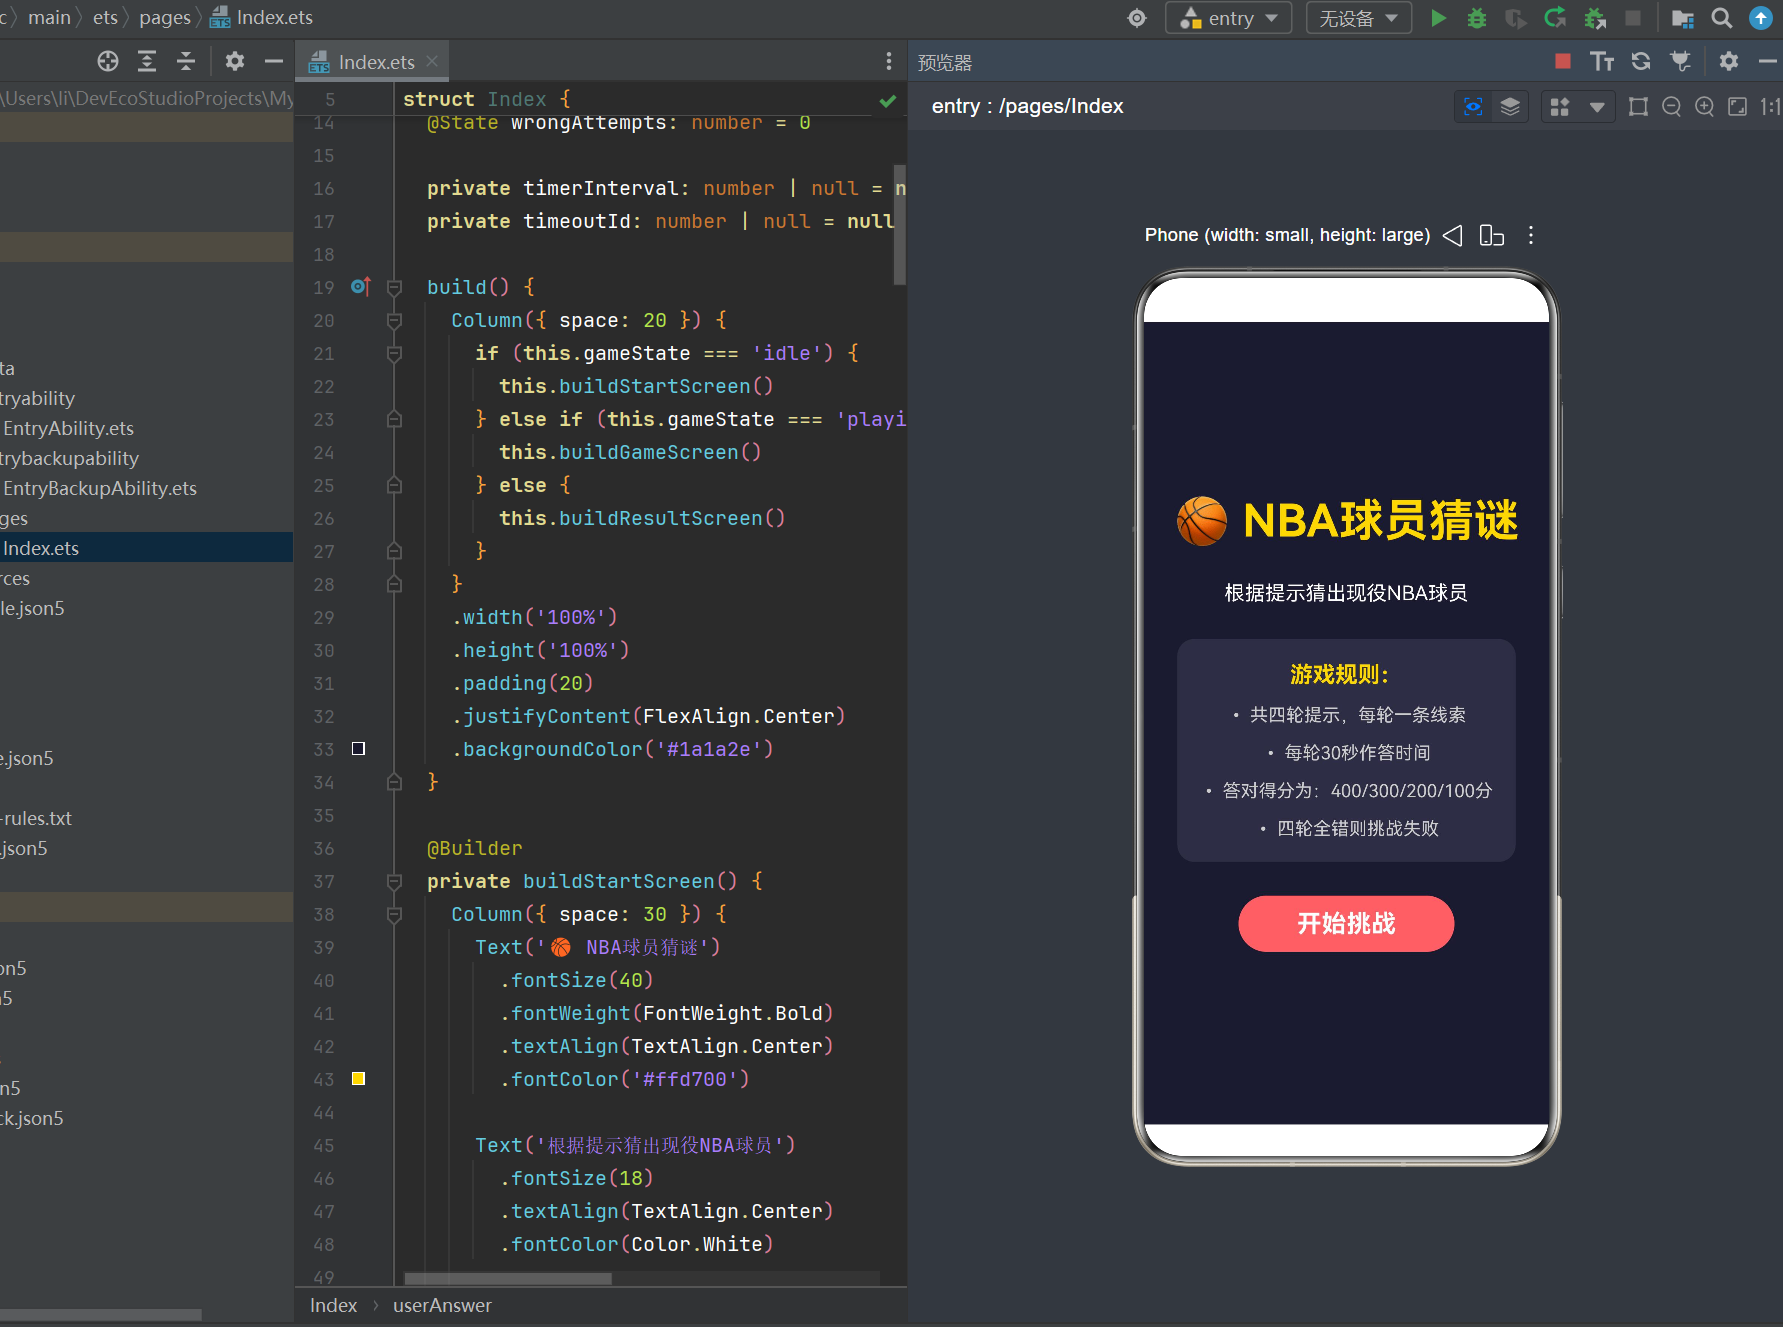Click the green inspection checkmark in editor
Viewport: 1783px width, 1327px height.
point(888,101)
